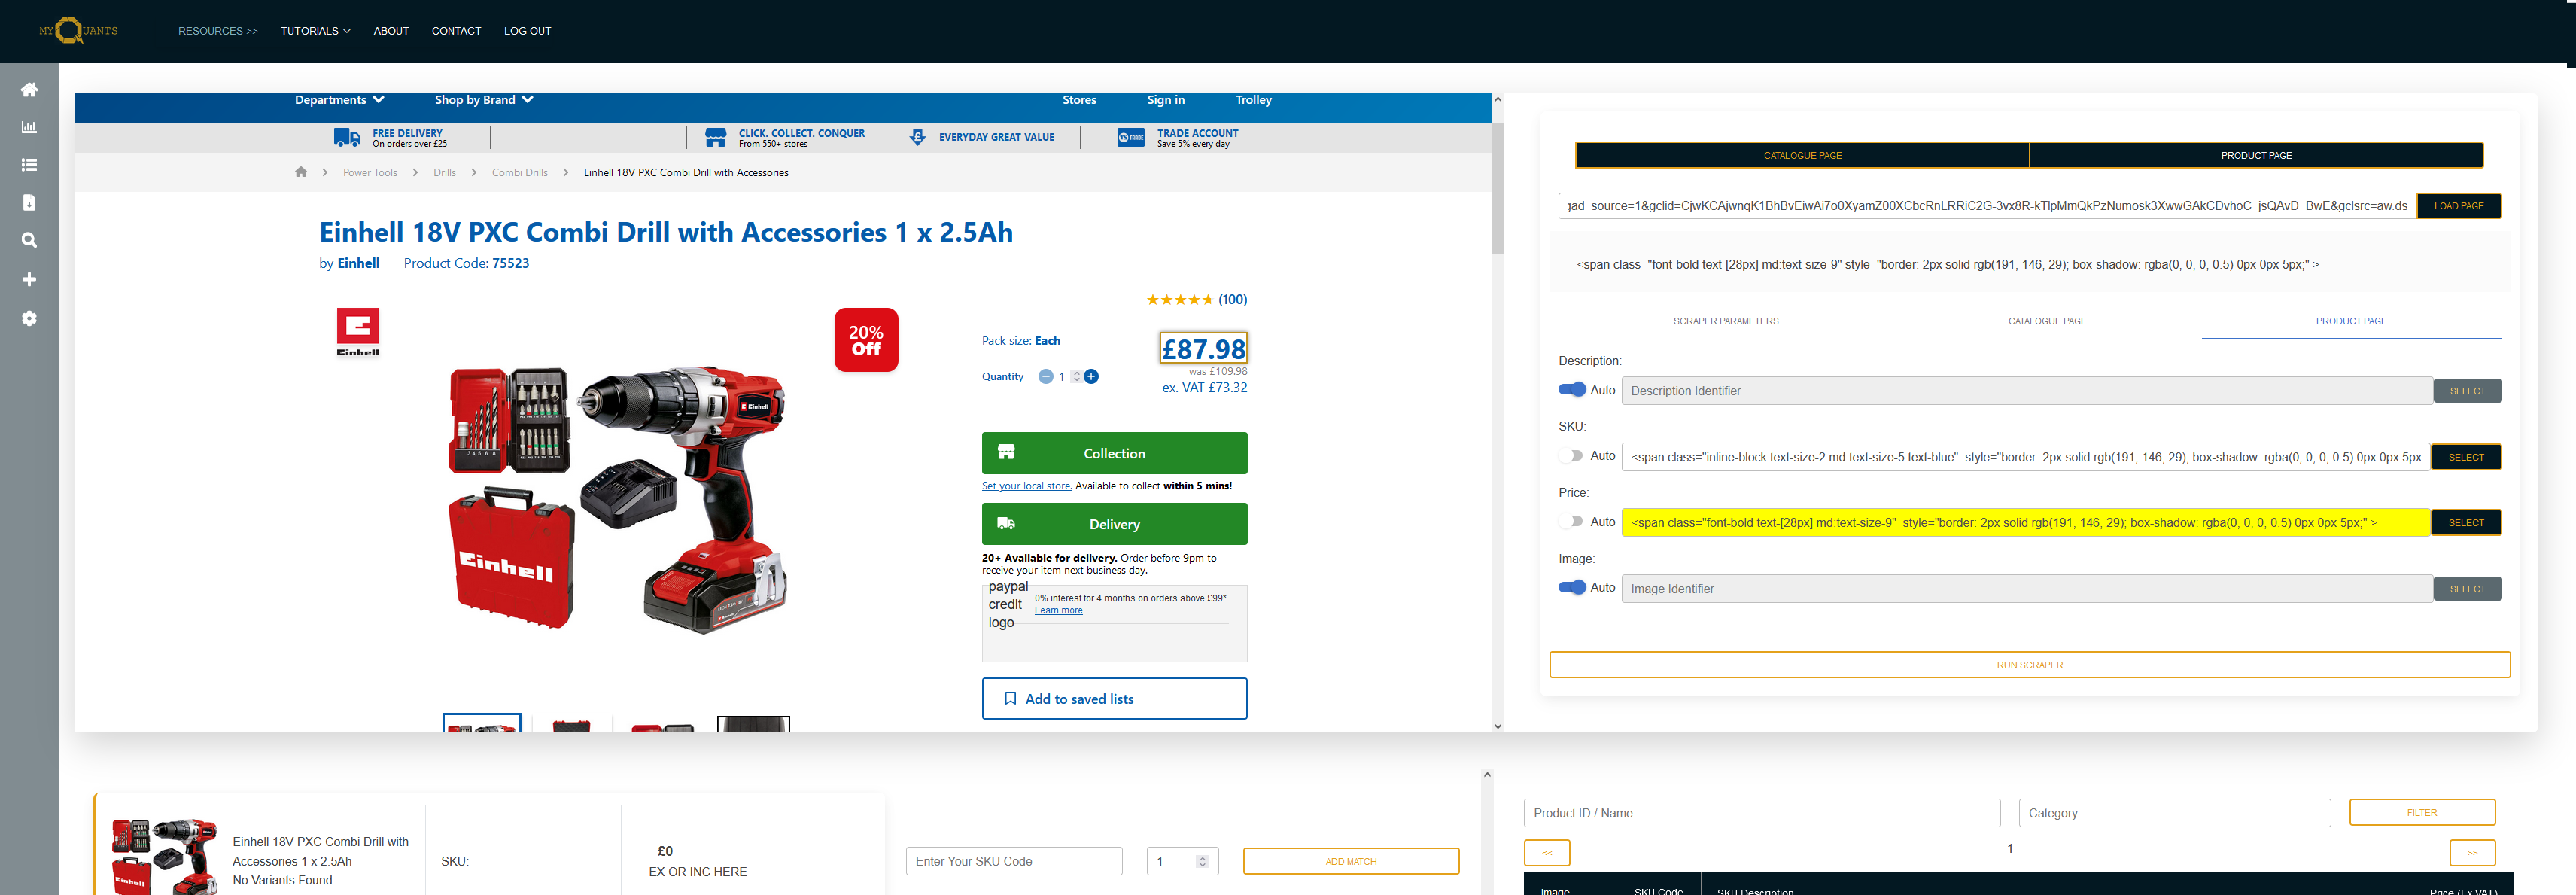Click the star rating icons

tap(1179, 299)
